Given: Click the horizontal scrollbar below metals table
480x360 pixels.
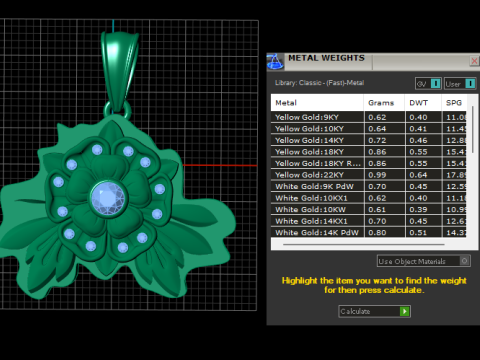Looking at the screenshot, I should point(363,244).
